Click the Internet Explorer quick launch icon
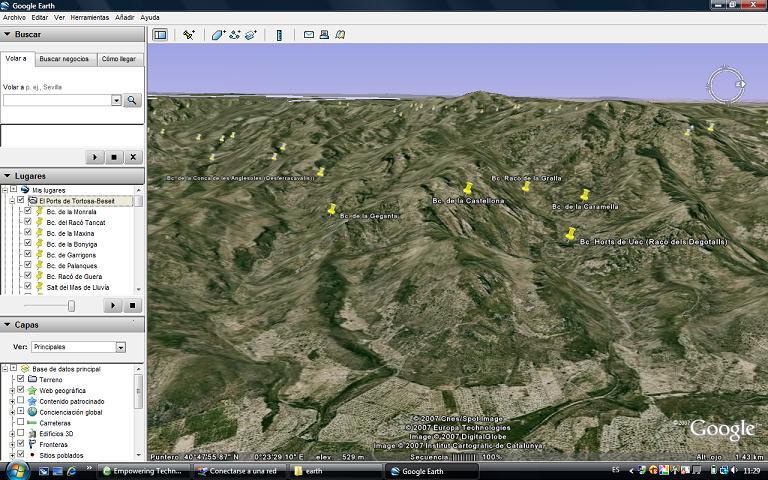Image resolution: width=768 pixels, height=480 pixels. pos(72,471)
